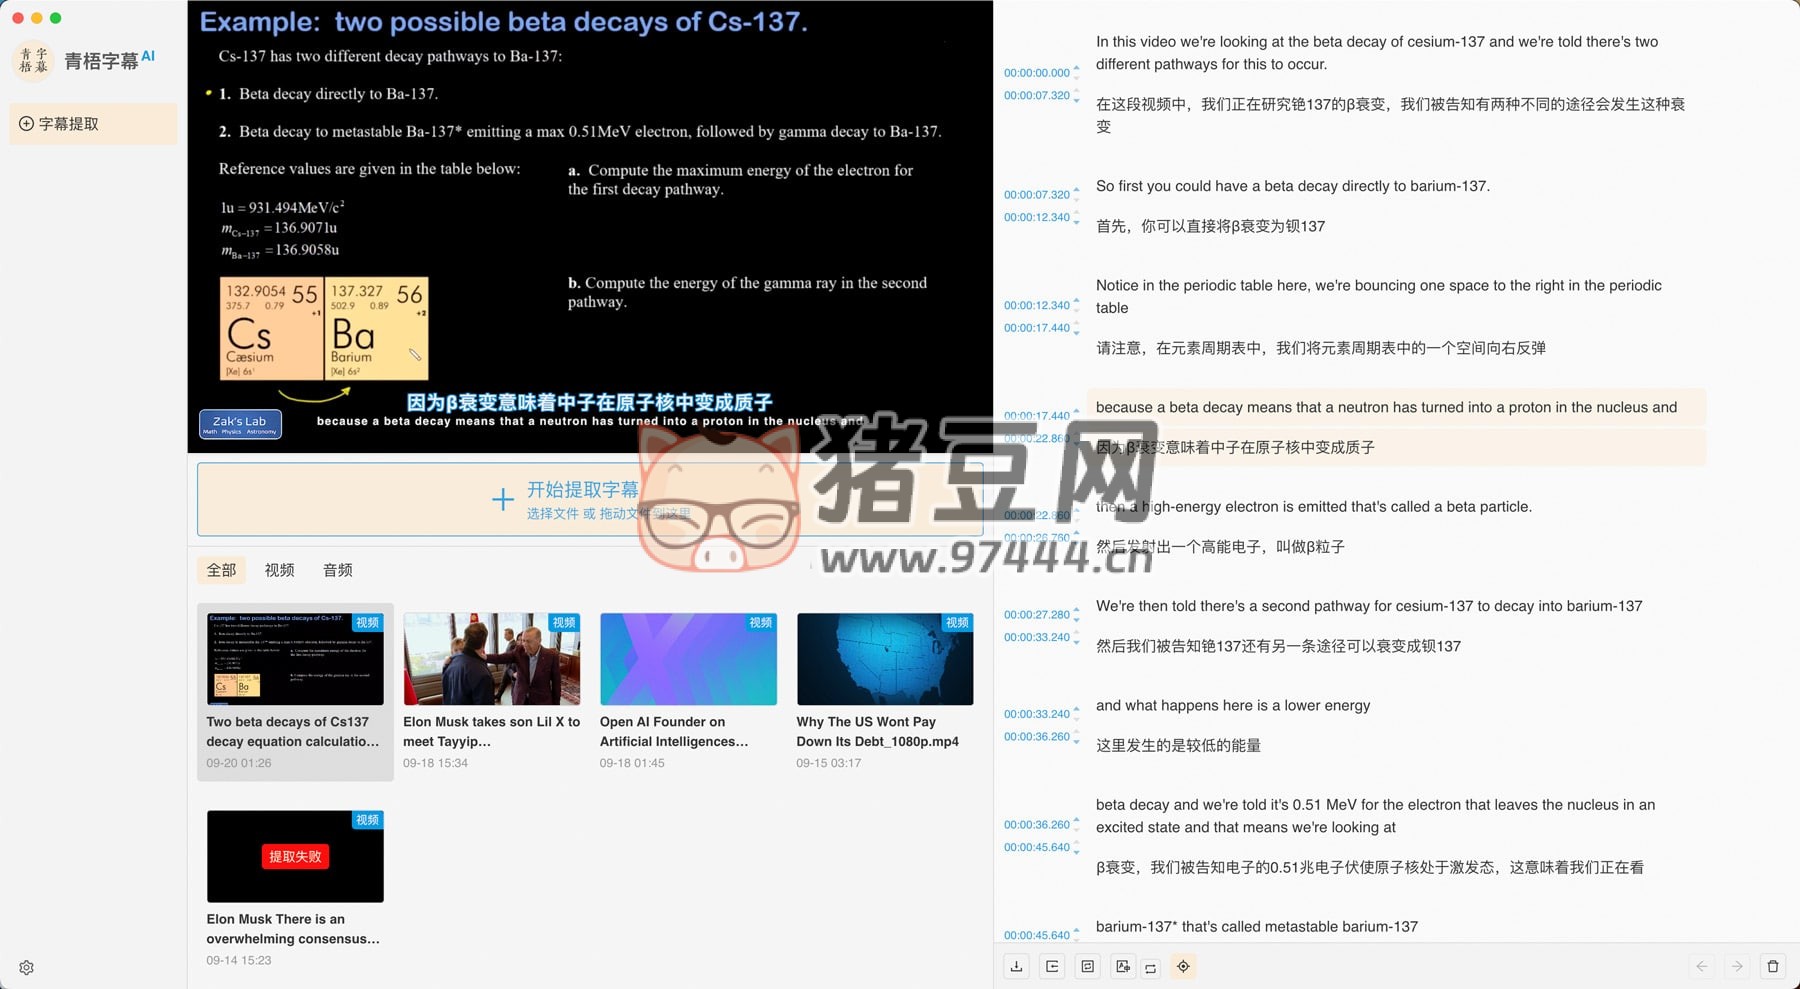This screenshot has width=1800, height=989.
Task: Click the delete trash icon
Action: [x=1773, y=966]
